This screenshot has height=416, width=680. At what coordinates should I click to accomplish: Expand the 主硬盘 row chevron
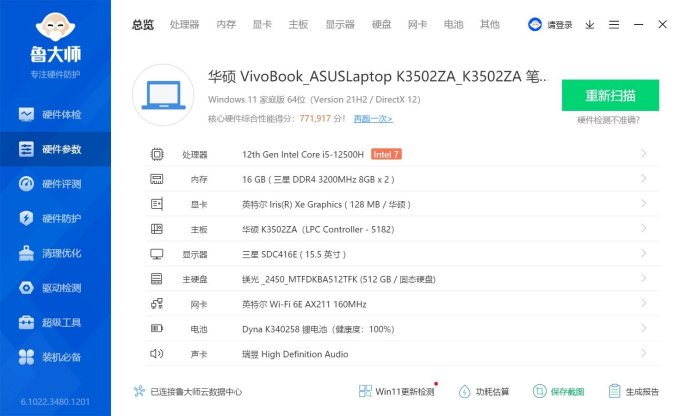click(644, 278)
